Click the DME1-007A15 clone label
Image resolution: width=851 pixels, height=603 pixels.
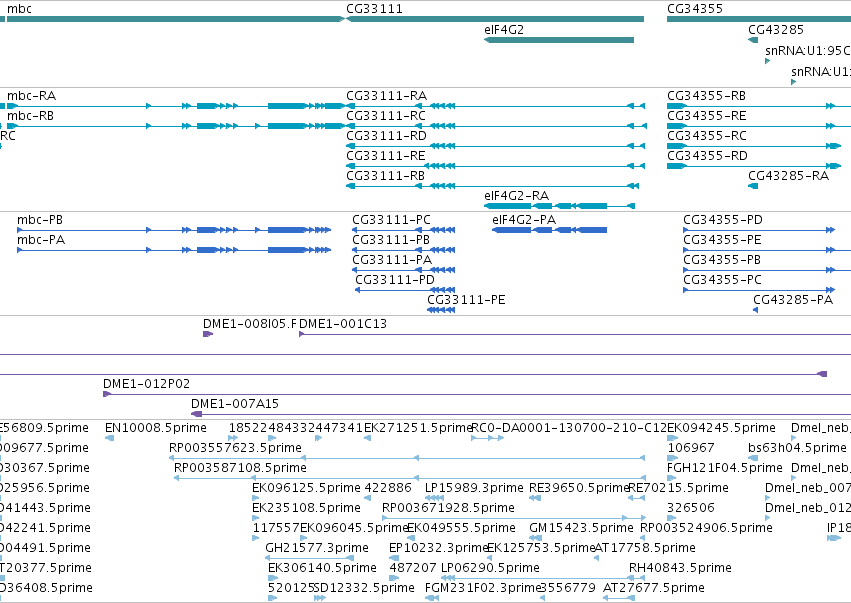click(234, 404)
